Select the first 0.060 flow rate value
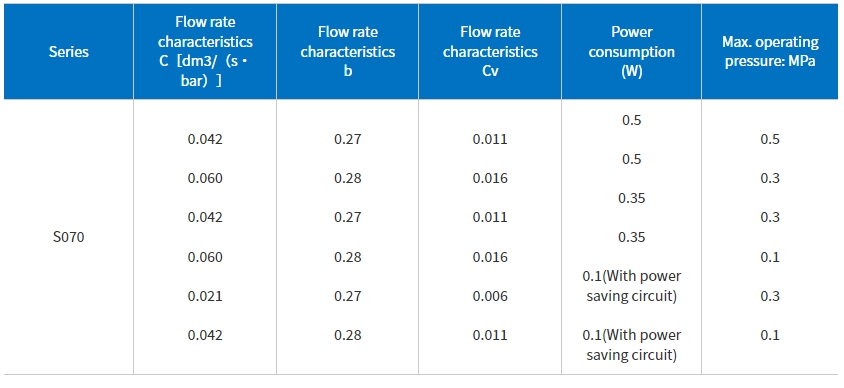844x388 pixels. [x=205, y=178]
